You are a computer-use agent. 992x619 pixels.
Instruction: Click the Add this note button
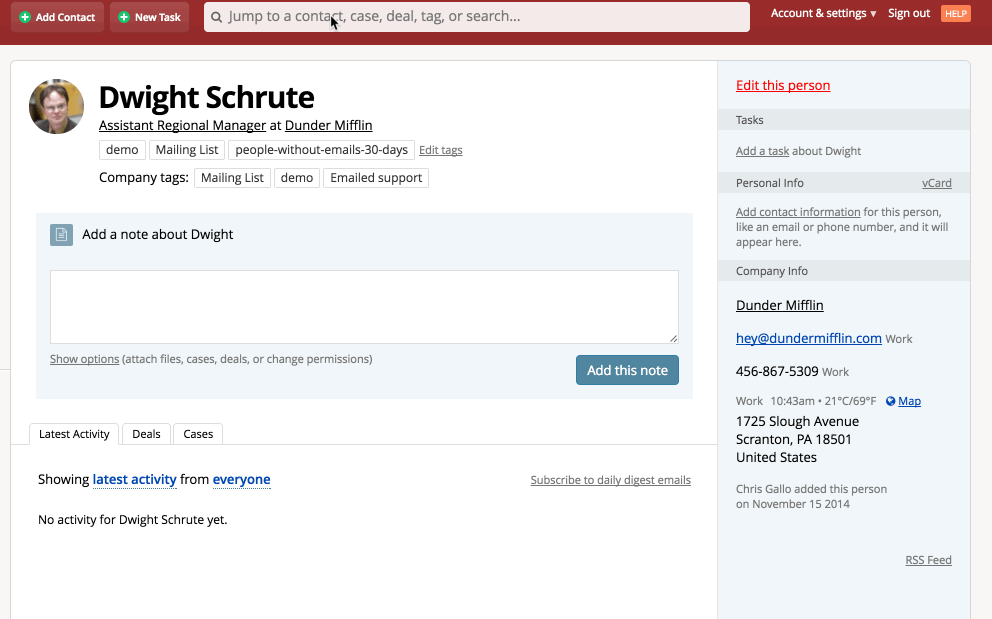click(x=627, y=370)
